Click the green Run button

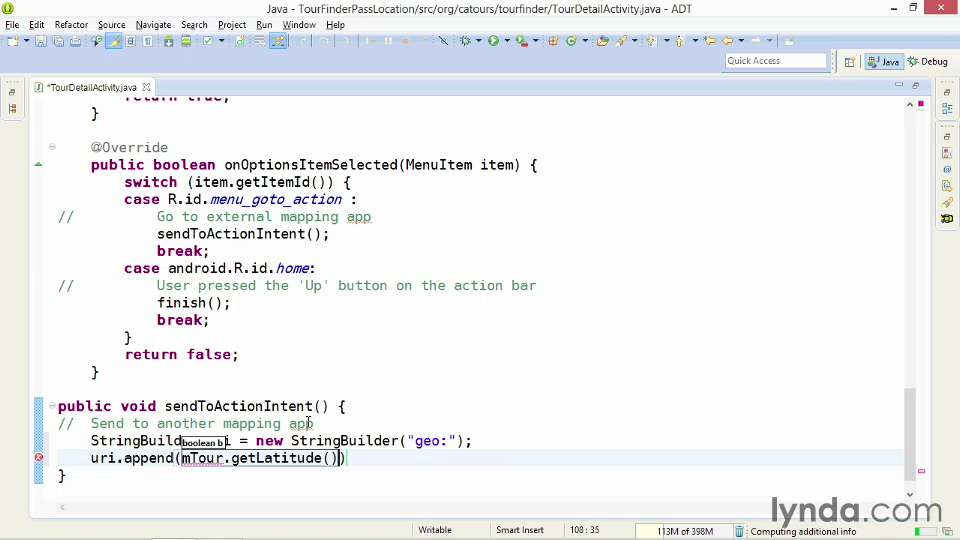tap(493, 41)
